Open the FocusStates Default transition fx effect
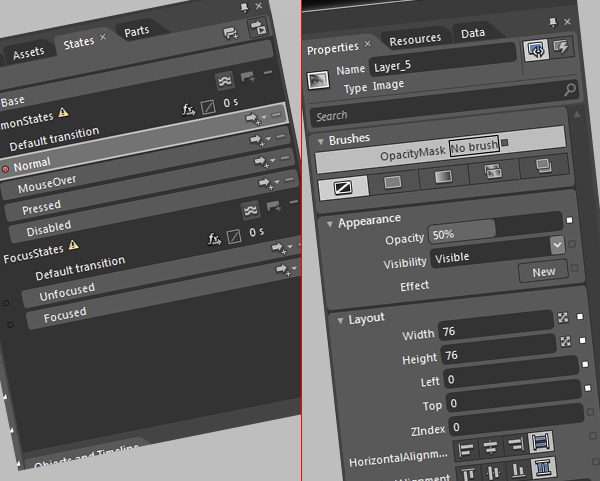The height and width of the screenshot is (481, 600). (214, 240)
